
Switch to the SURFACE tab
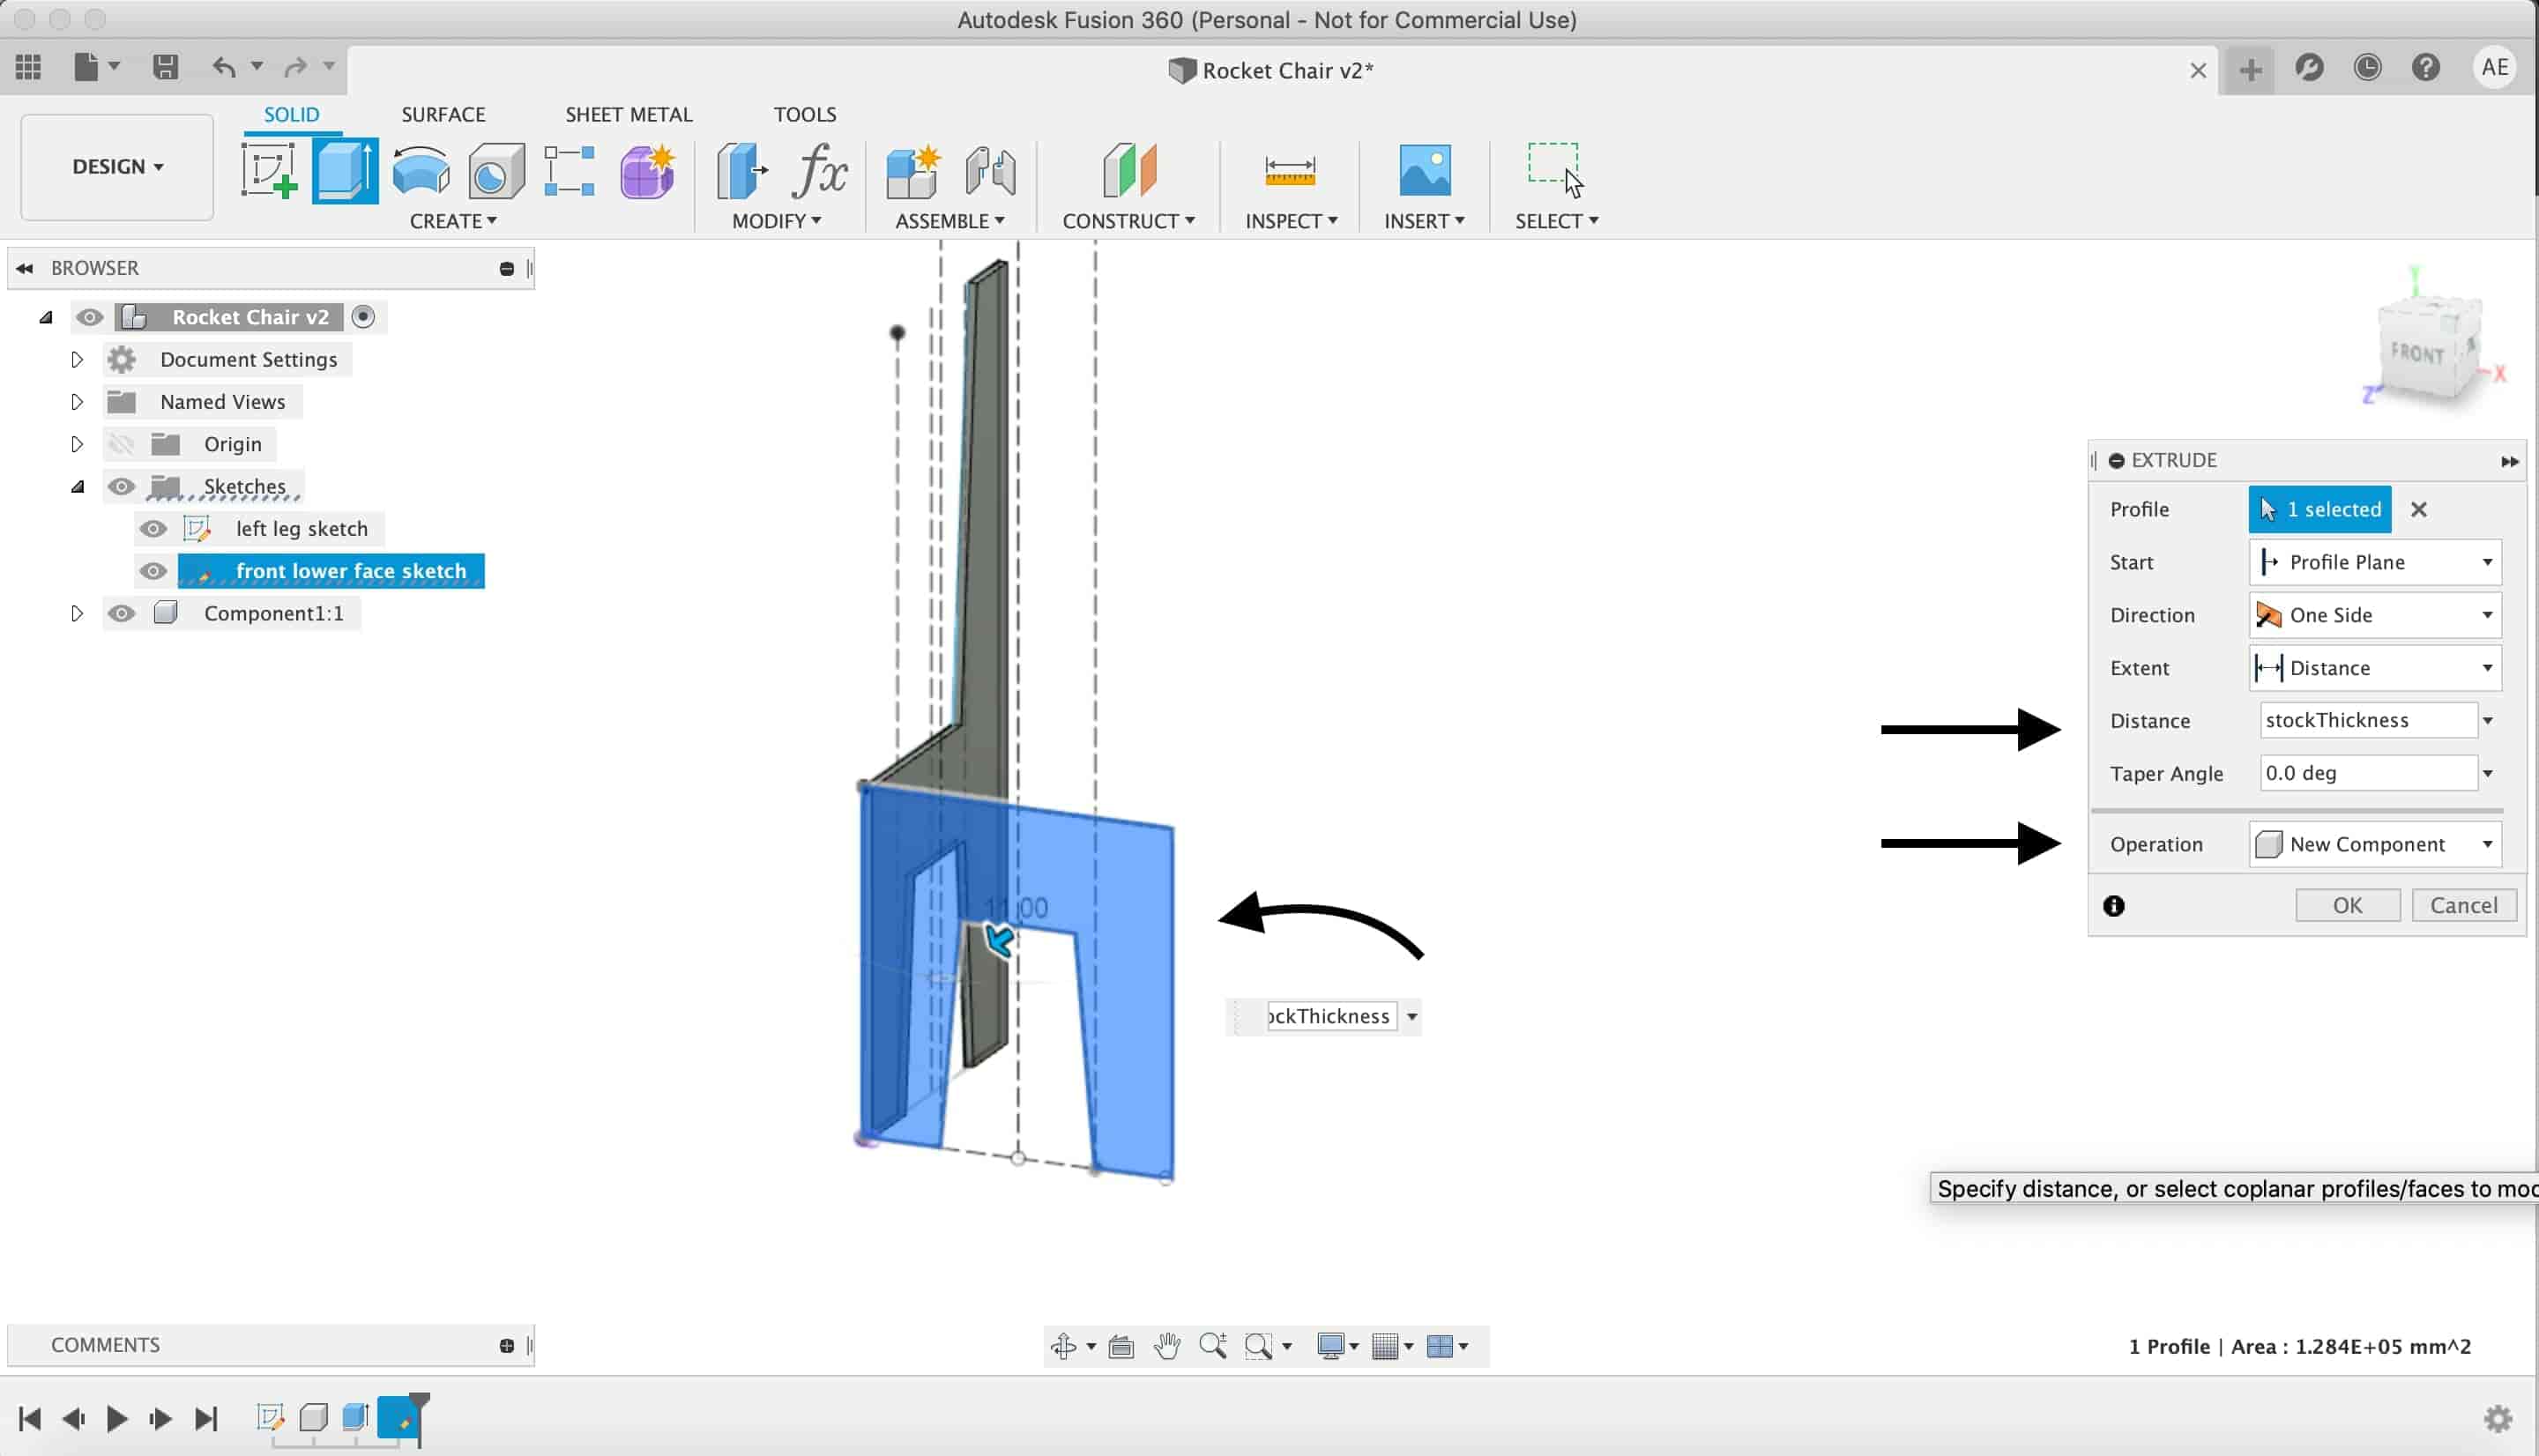pyautogui.click(x=443, y=114)
